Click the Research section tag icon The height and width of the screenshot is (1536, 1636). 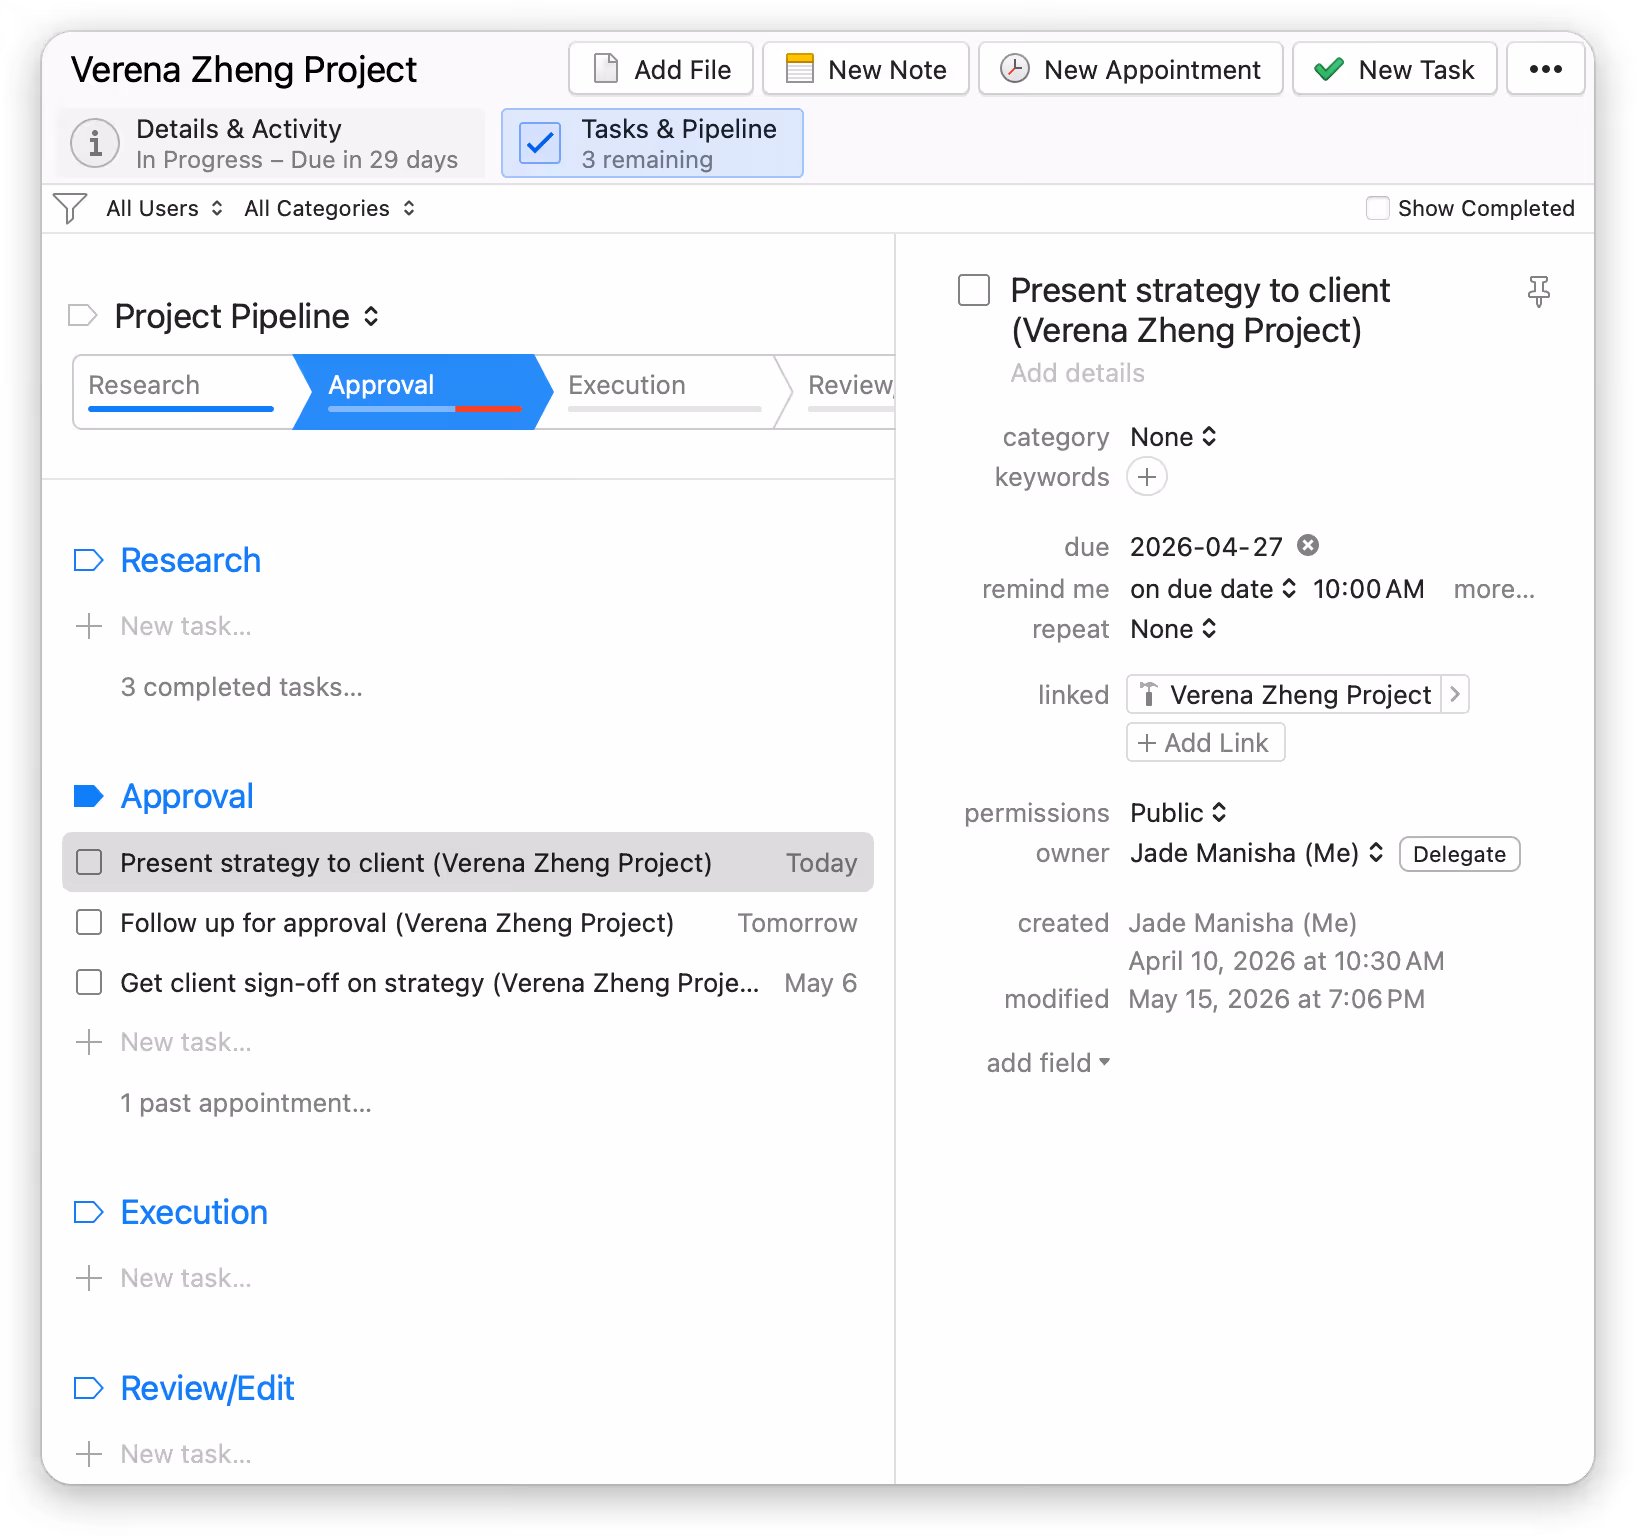(x=89, y=560)
